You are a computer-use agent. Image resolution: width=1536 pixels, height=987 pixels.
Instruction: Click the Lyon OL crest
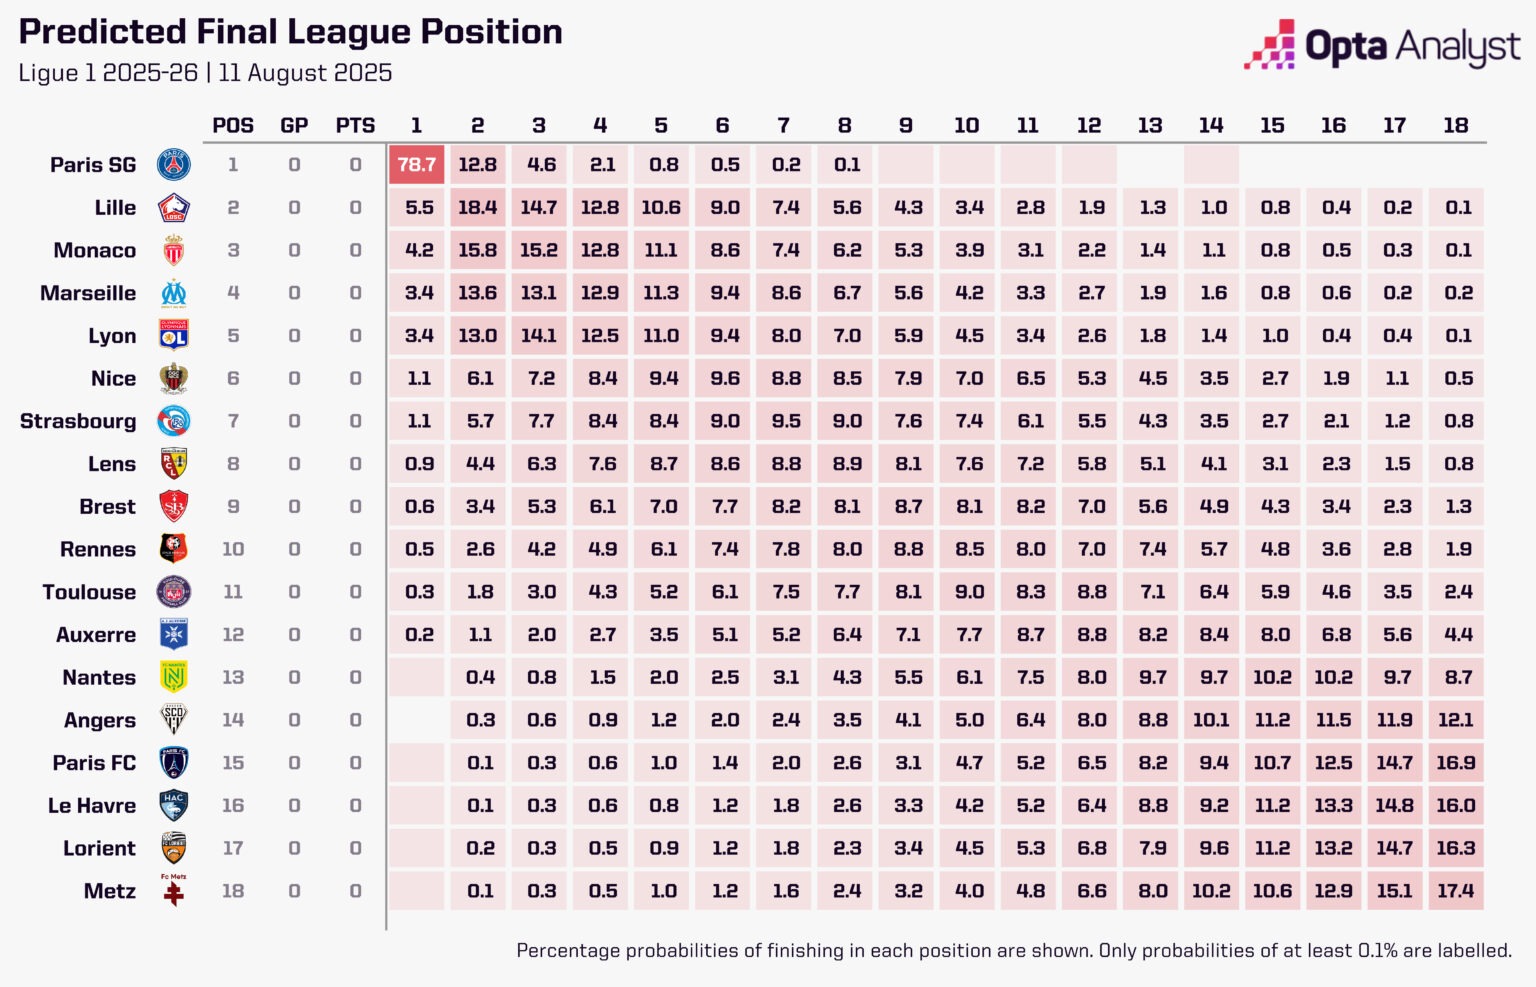coord(174,335)
